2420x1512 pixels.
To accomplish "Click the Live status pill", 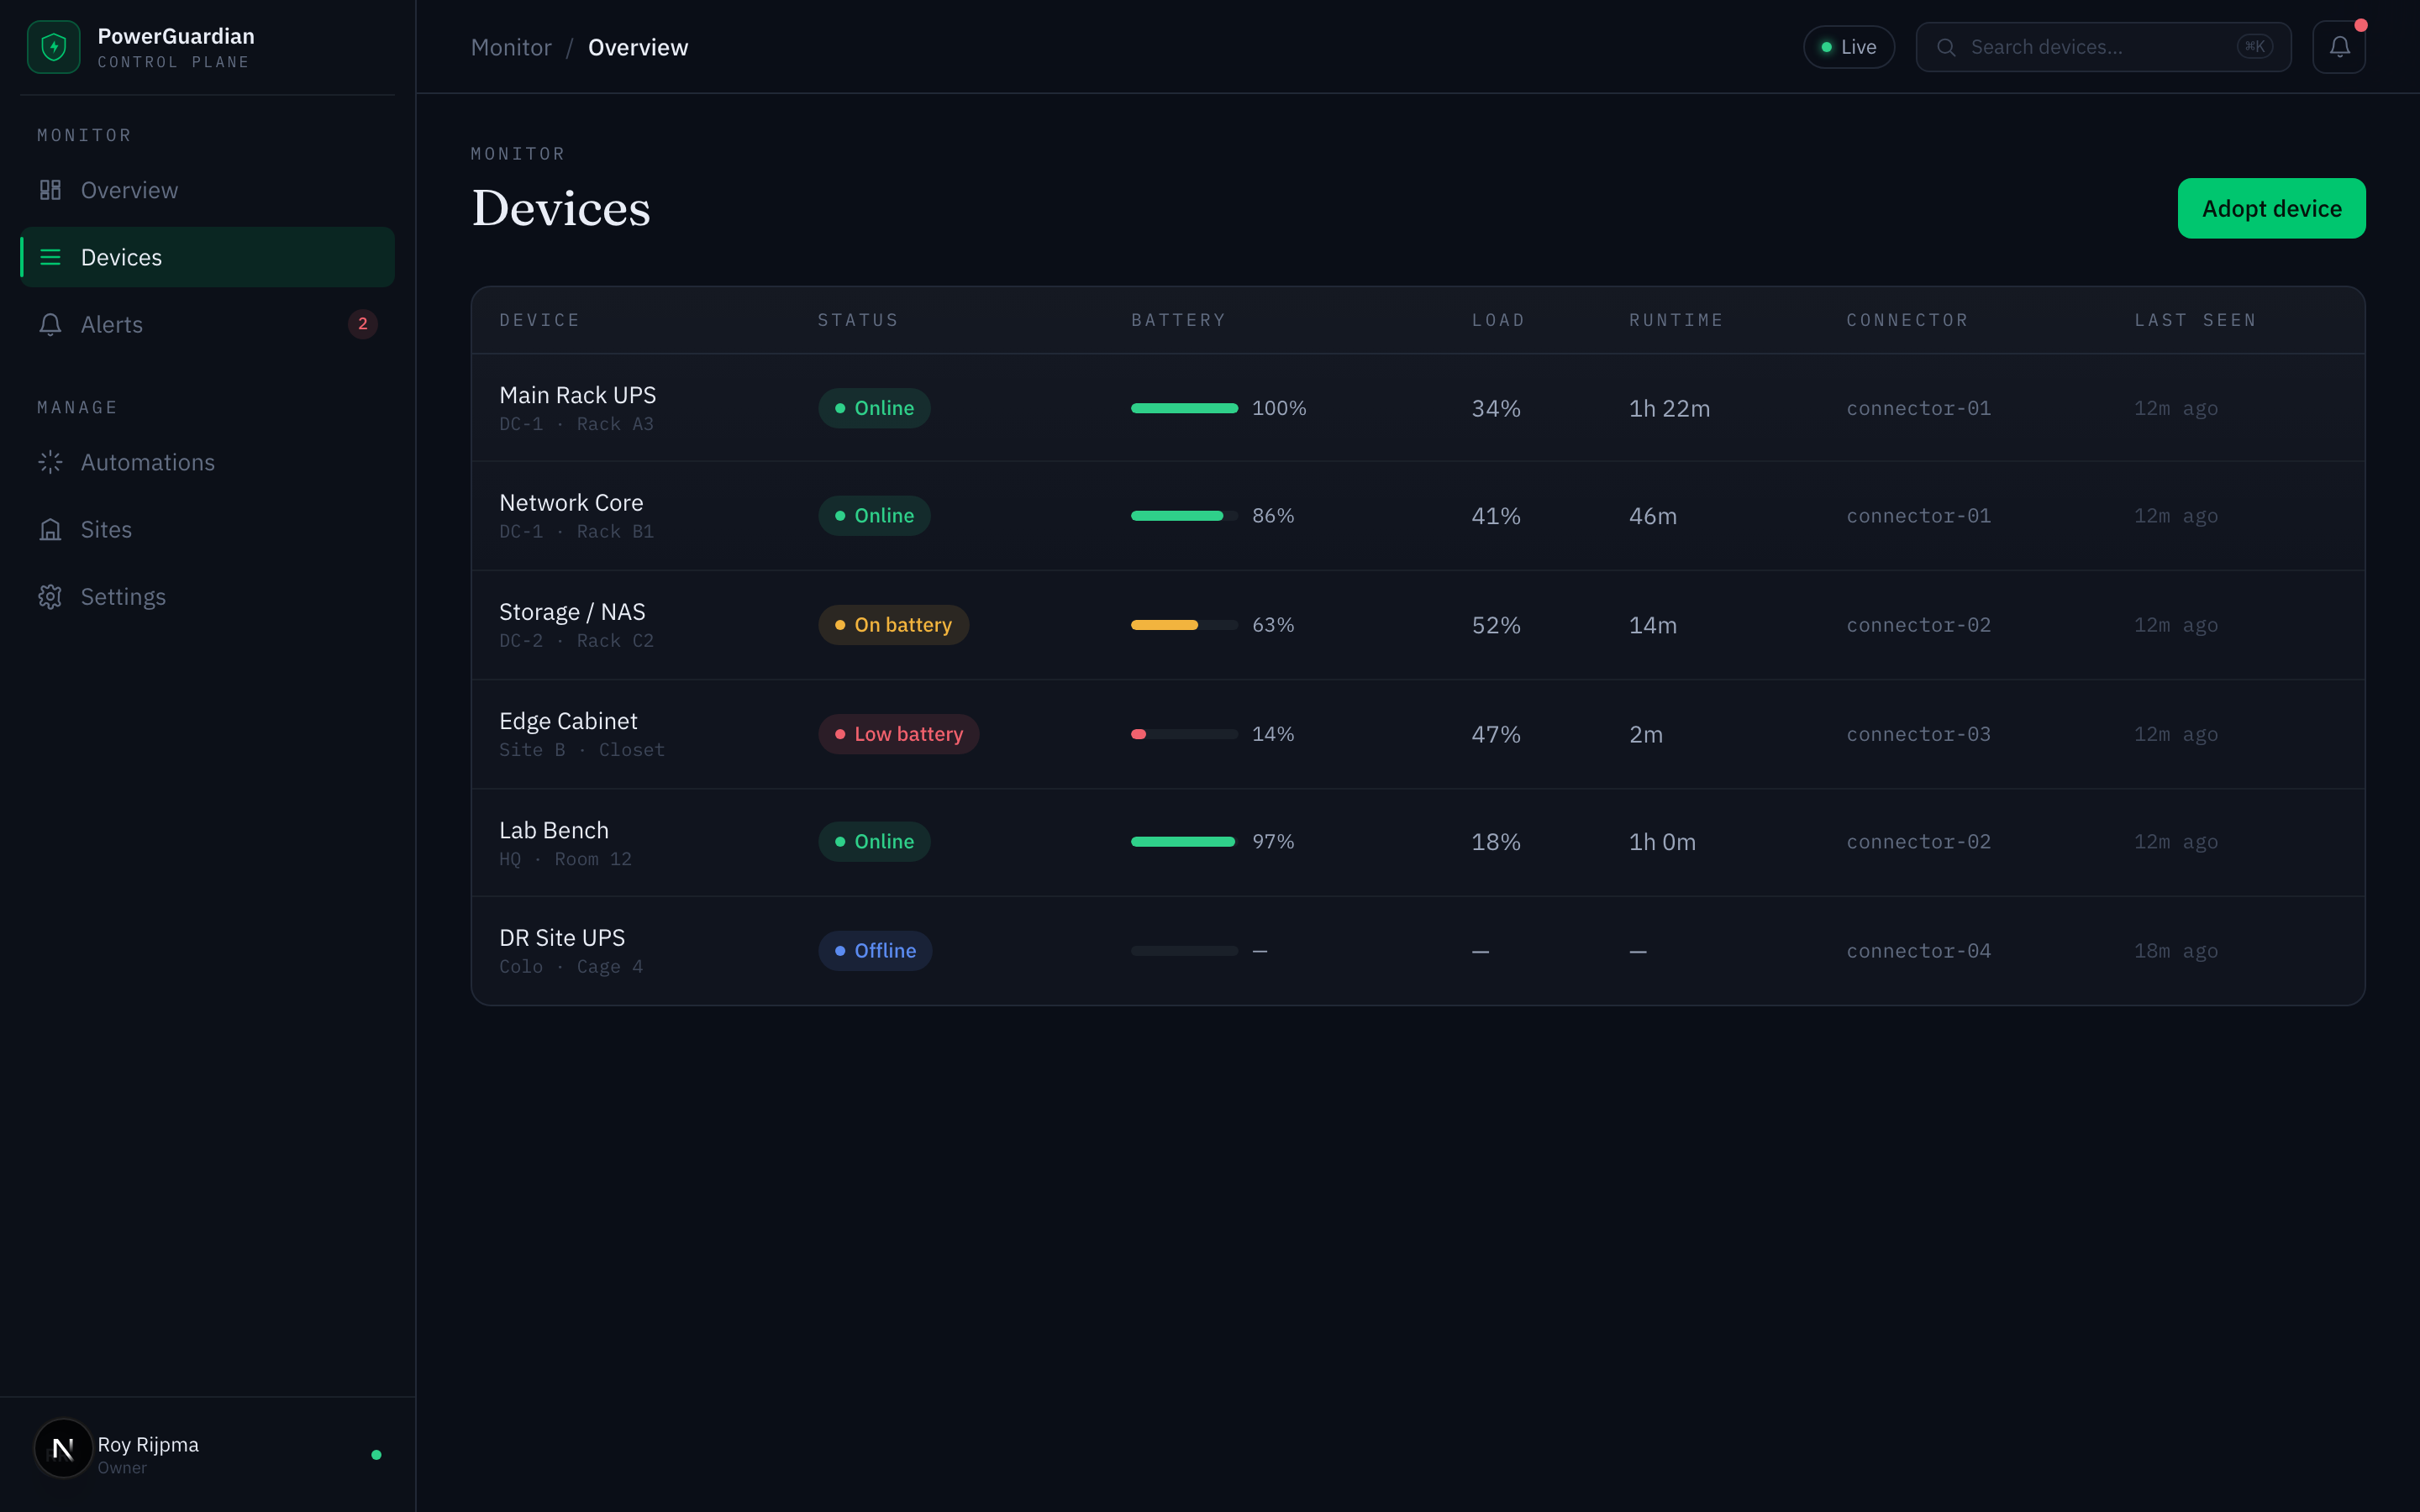I will 1848,47.
